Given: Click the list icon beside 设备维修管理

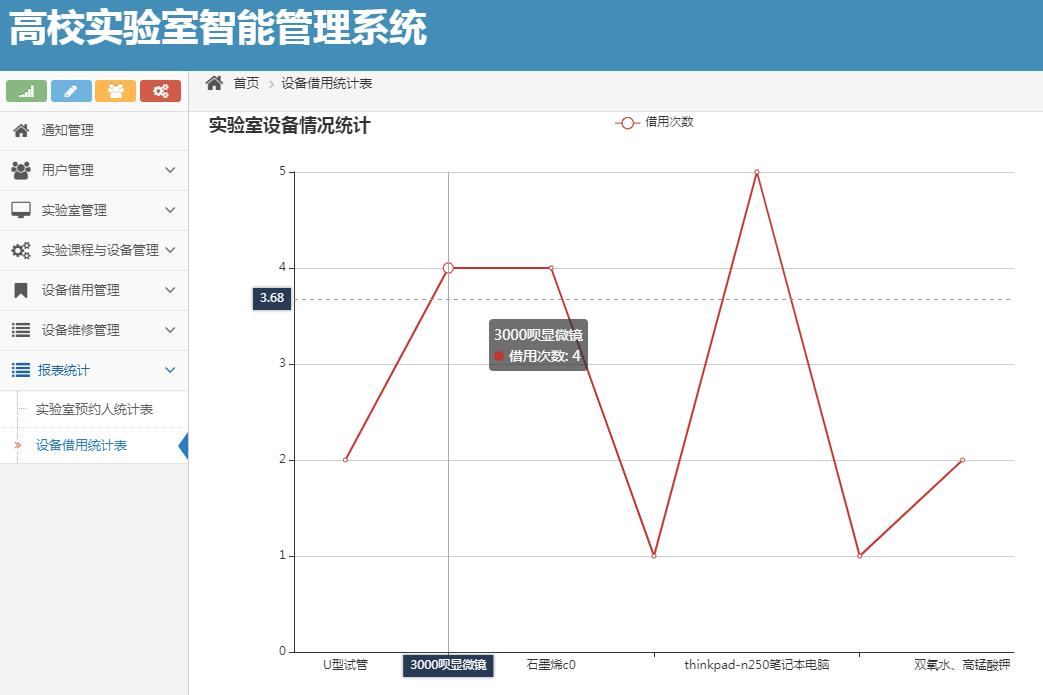Looking at the screenshot, I should coord(21,330).
